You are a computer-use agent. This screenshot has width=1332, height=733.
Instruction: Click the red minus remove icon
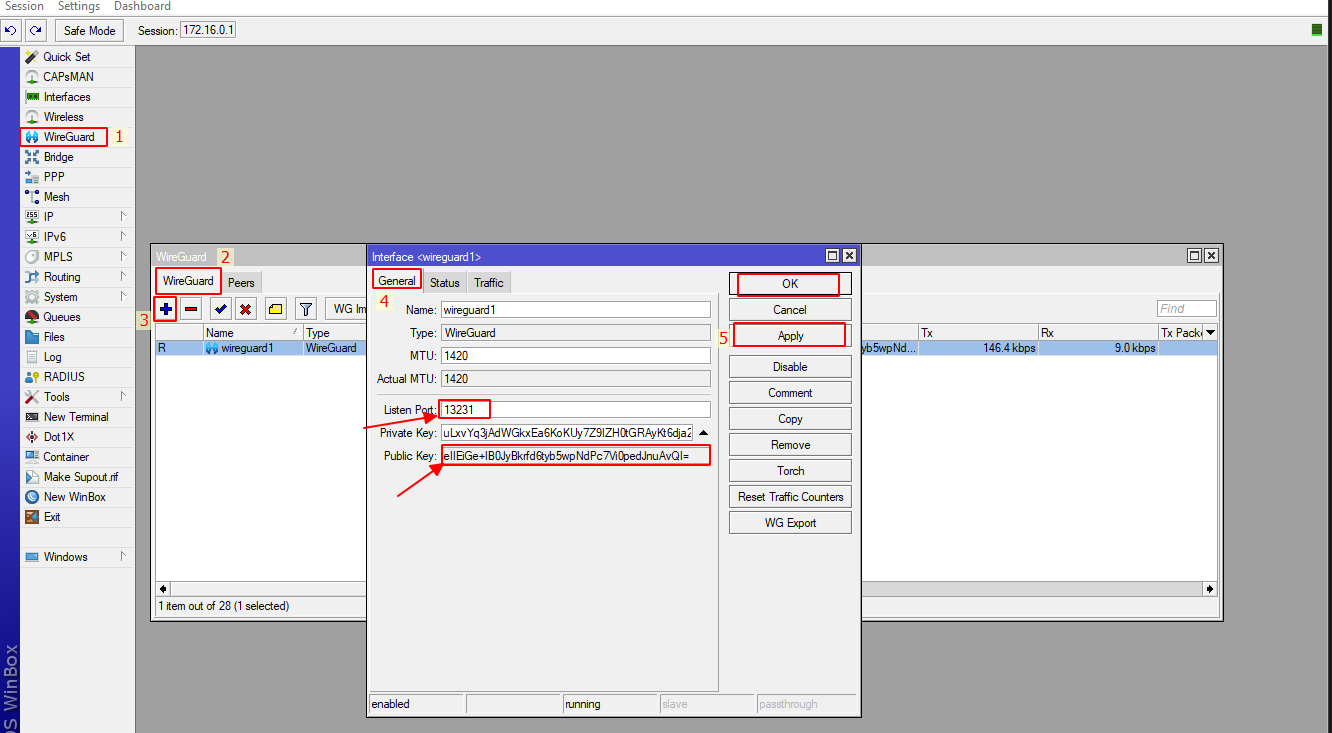coord(191,309)
